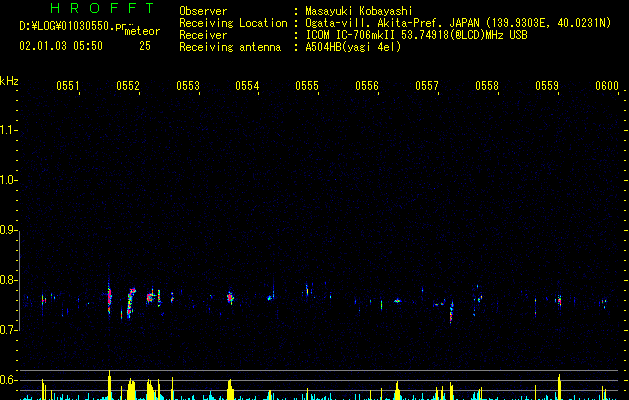629x400 pixels.
Task: Select the meteor count value 25
Action: coord(145,46)
